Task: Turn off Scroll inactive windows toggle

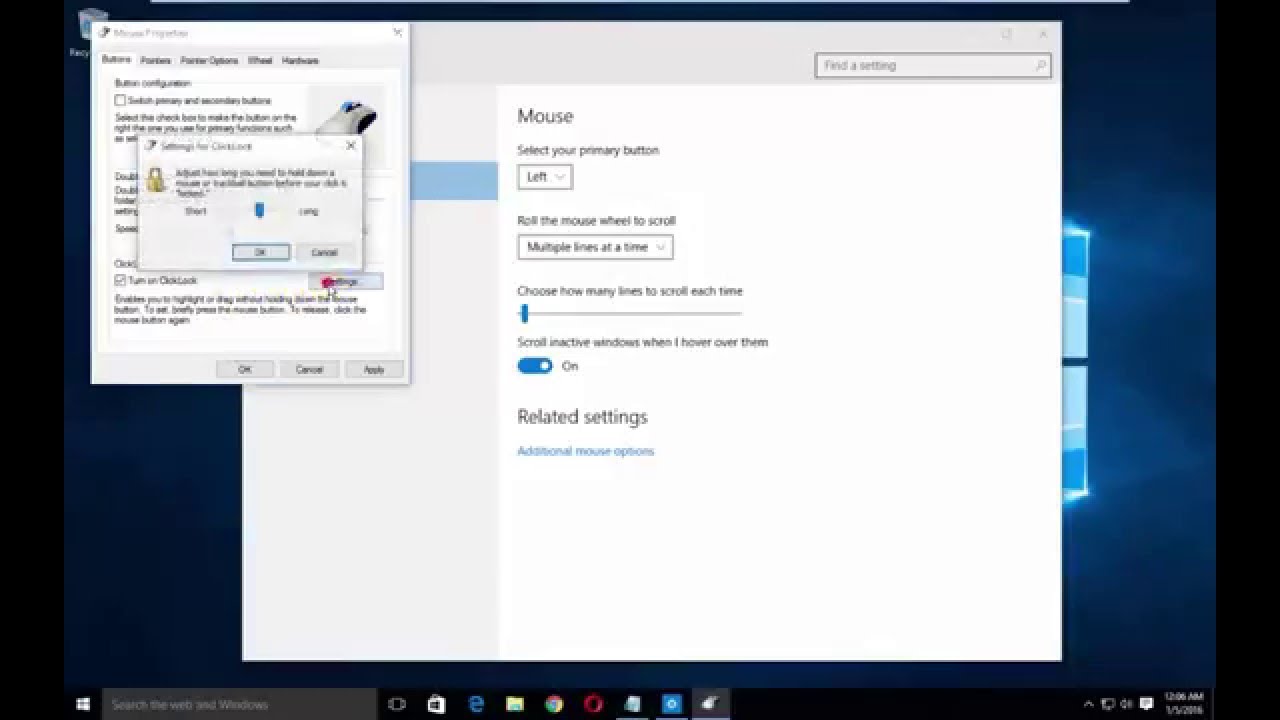Action: click(x=535, y=366)
